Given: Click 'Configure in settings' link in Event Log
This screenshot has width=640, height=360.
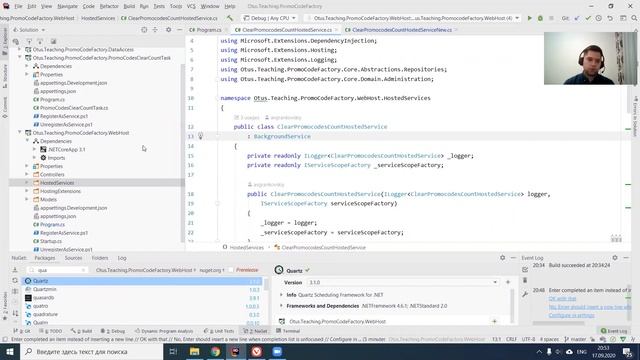Looking at the screenshot, I should click(571, 315).
